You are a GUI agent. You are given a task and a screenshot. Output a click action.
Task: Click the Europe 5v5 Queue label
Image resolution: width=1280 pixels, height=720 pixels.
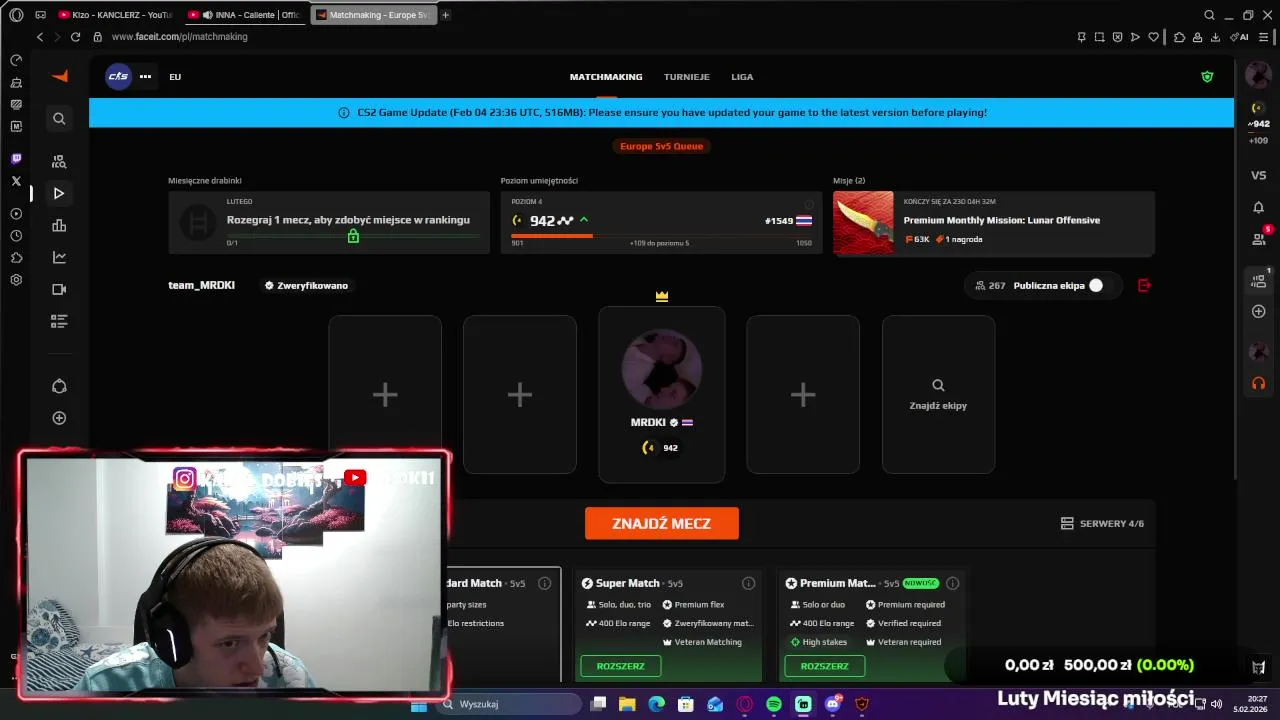(662, 146)
